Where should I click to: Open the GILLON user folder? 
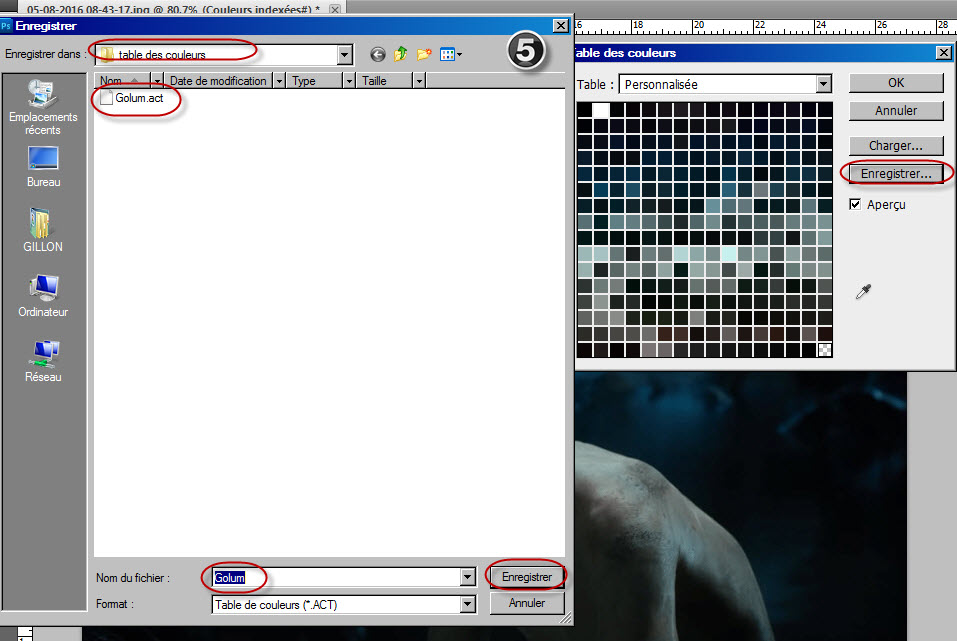click(43, 229)
